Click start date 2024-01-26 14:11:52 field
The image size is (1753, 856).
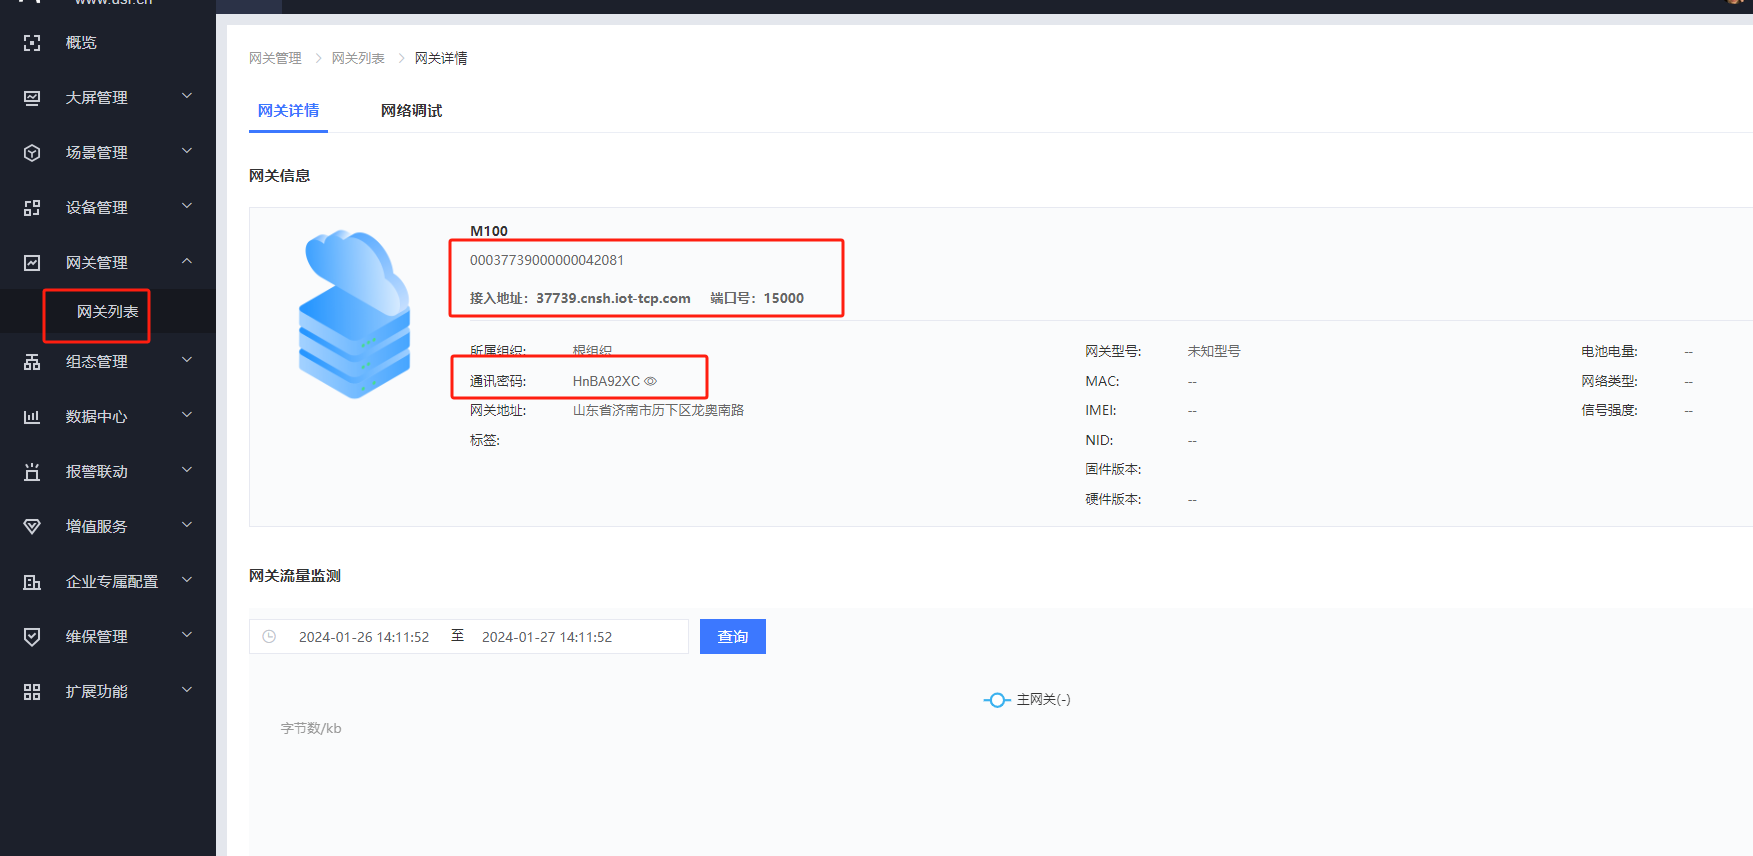(364, 637)
